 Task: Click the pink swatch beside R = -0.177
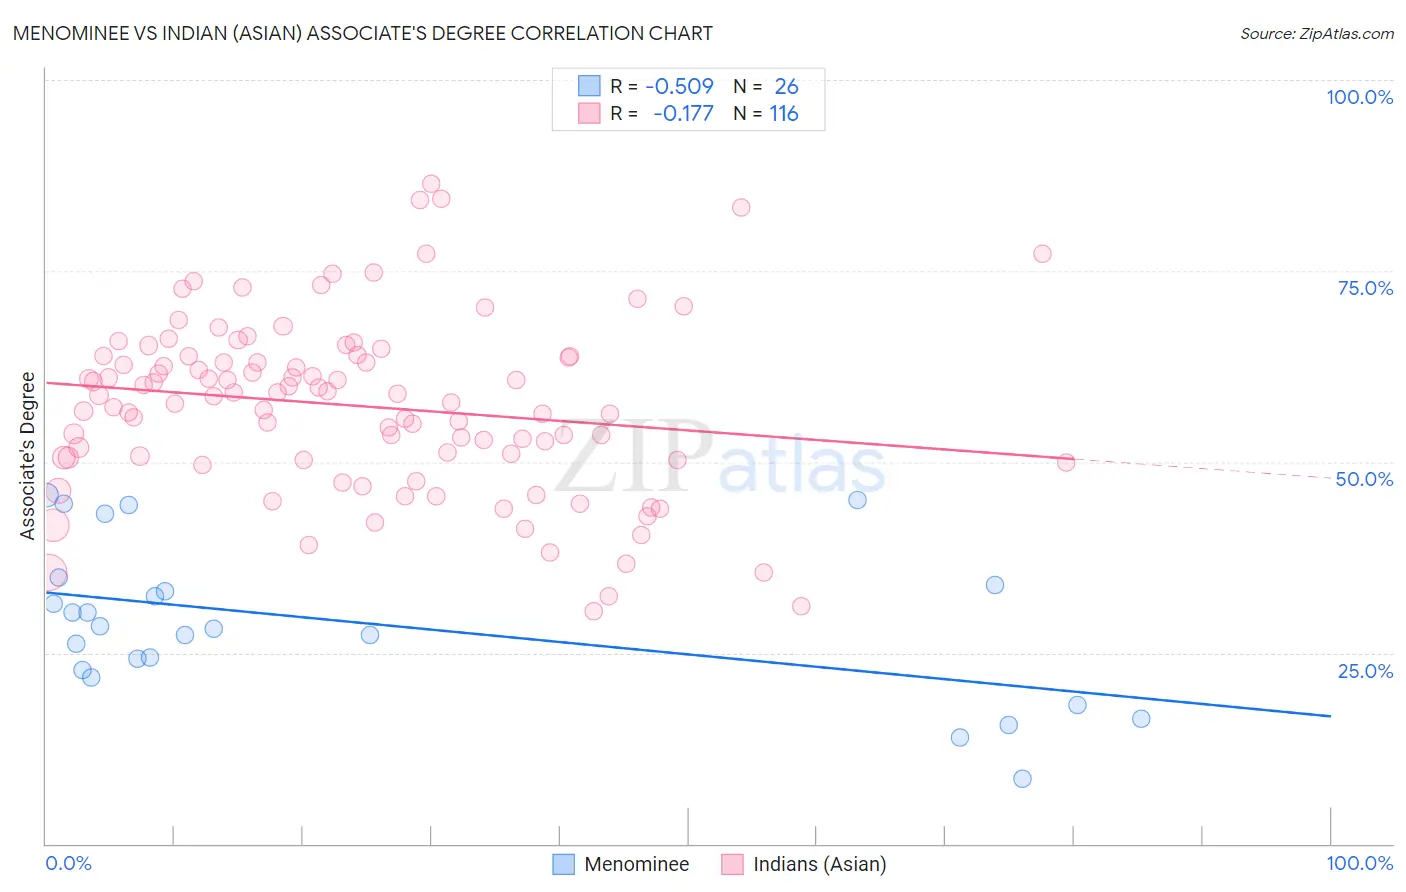coord(590,113)
